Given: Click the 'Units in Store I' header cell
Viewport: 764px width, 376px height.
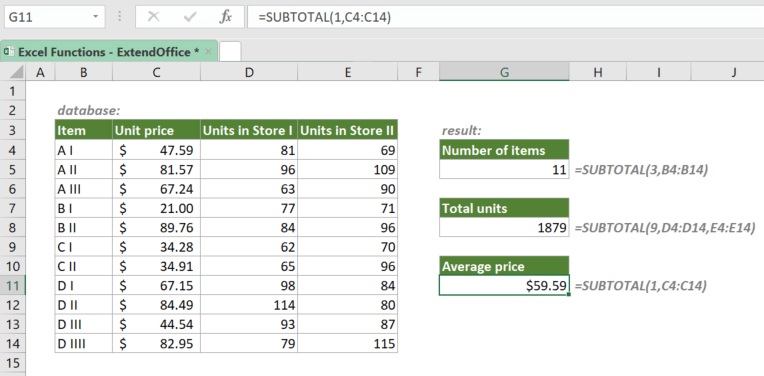Looking at the screenshot, I should pos(249,130).
